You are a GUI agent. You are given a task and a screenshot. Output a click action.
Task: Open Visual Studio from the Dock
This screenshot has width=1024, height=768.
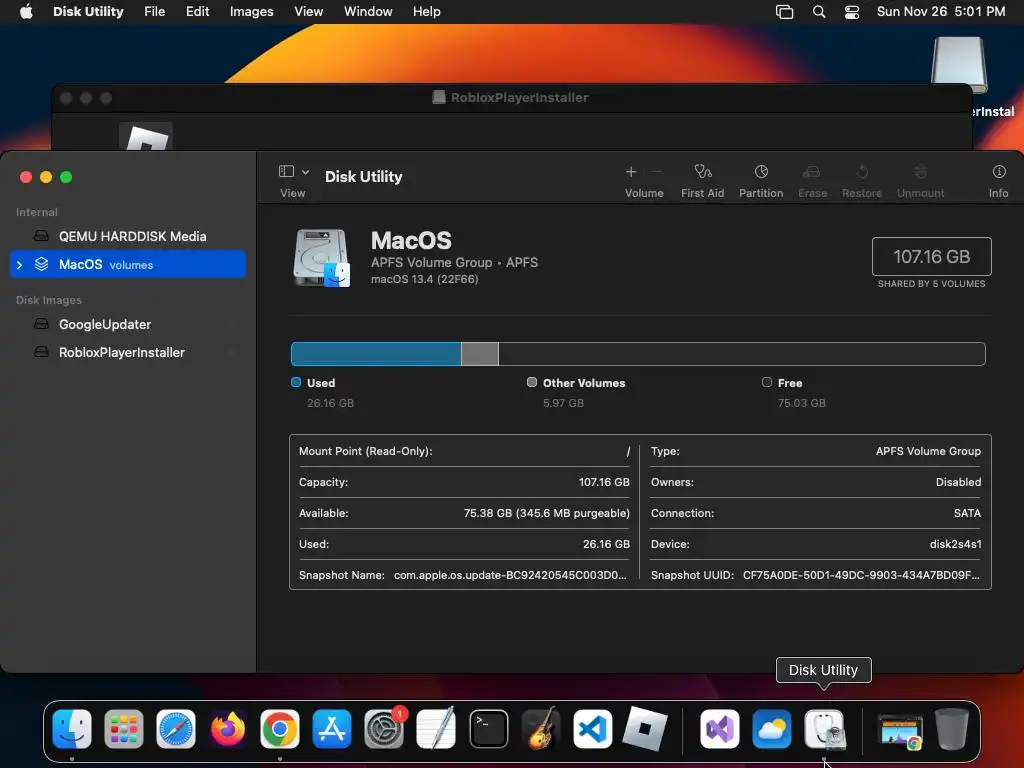(x=720, y=729)
